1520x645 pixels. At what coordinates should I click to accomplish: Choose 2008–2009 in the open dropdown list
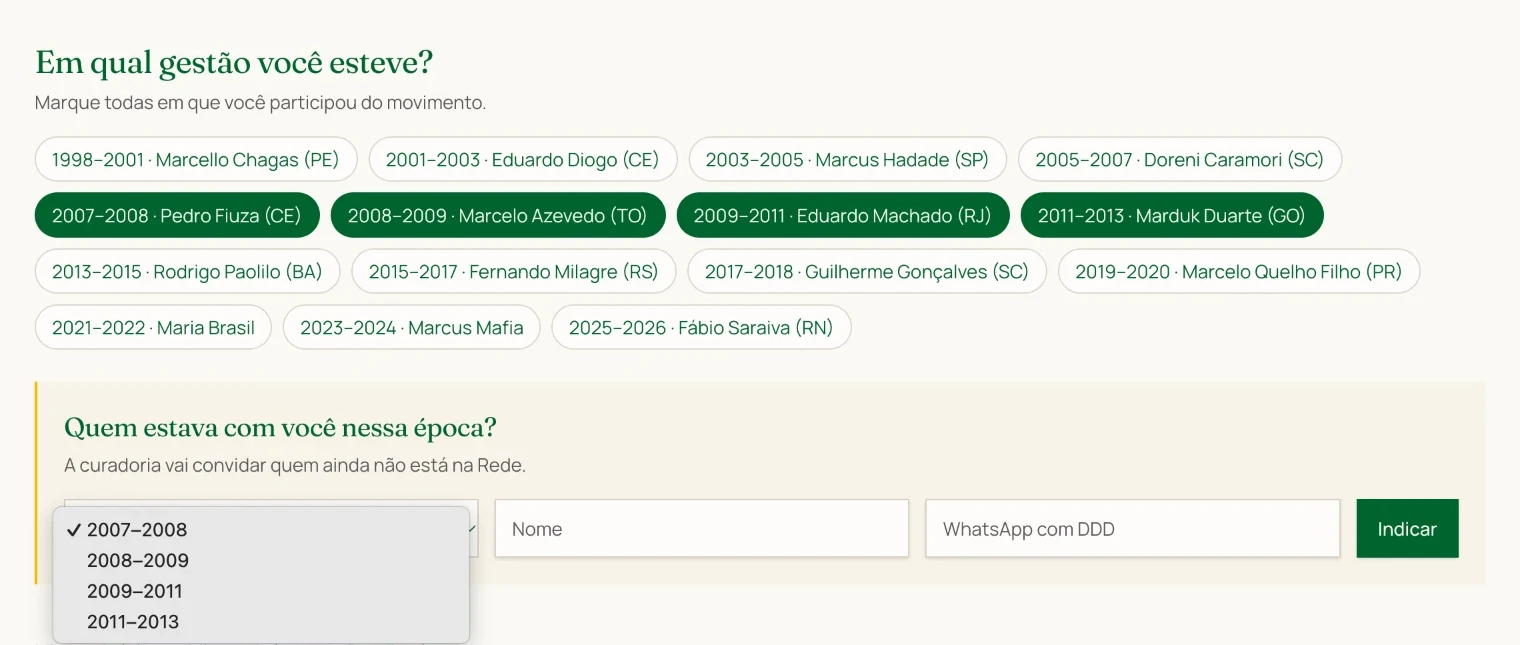261,560
